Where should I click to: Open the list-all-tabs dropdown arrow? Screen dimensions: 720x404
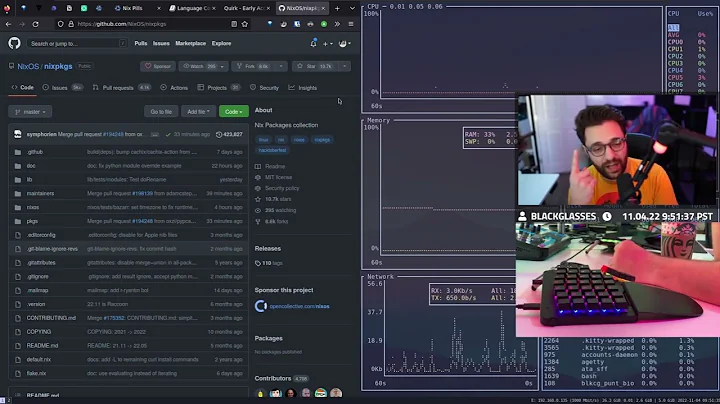[x=352, y=8]
